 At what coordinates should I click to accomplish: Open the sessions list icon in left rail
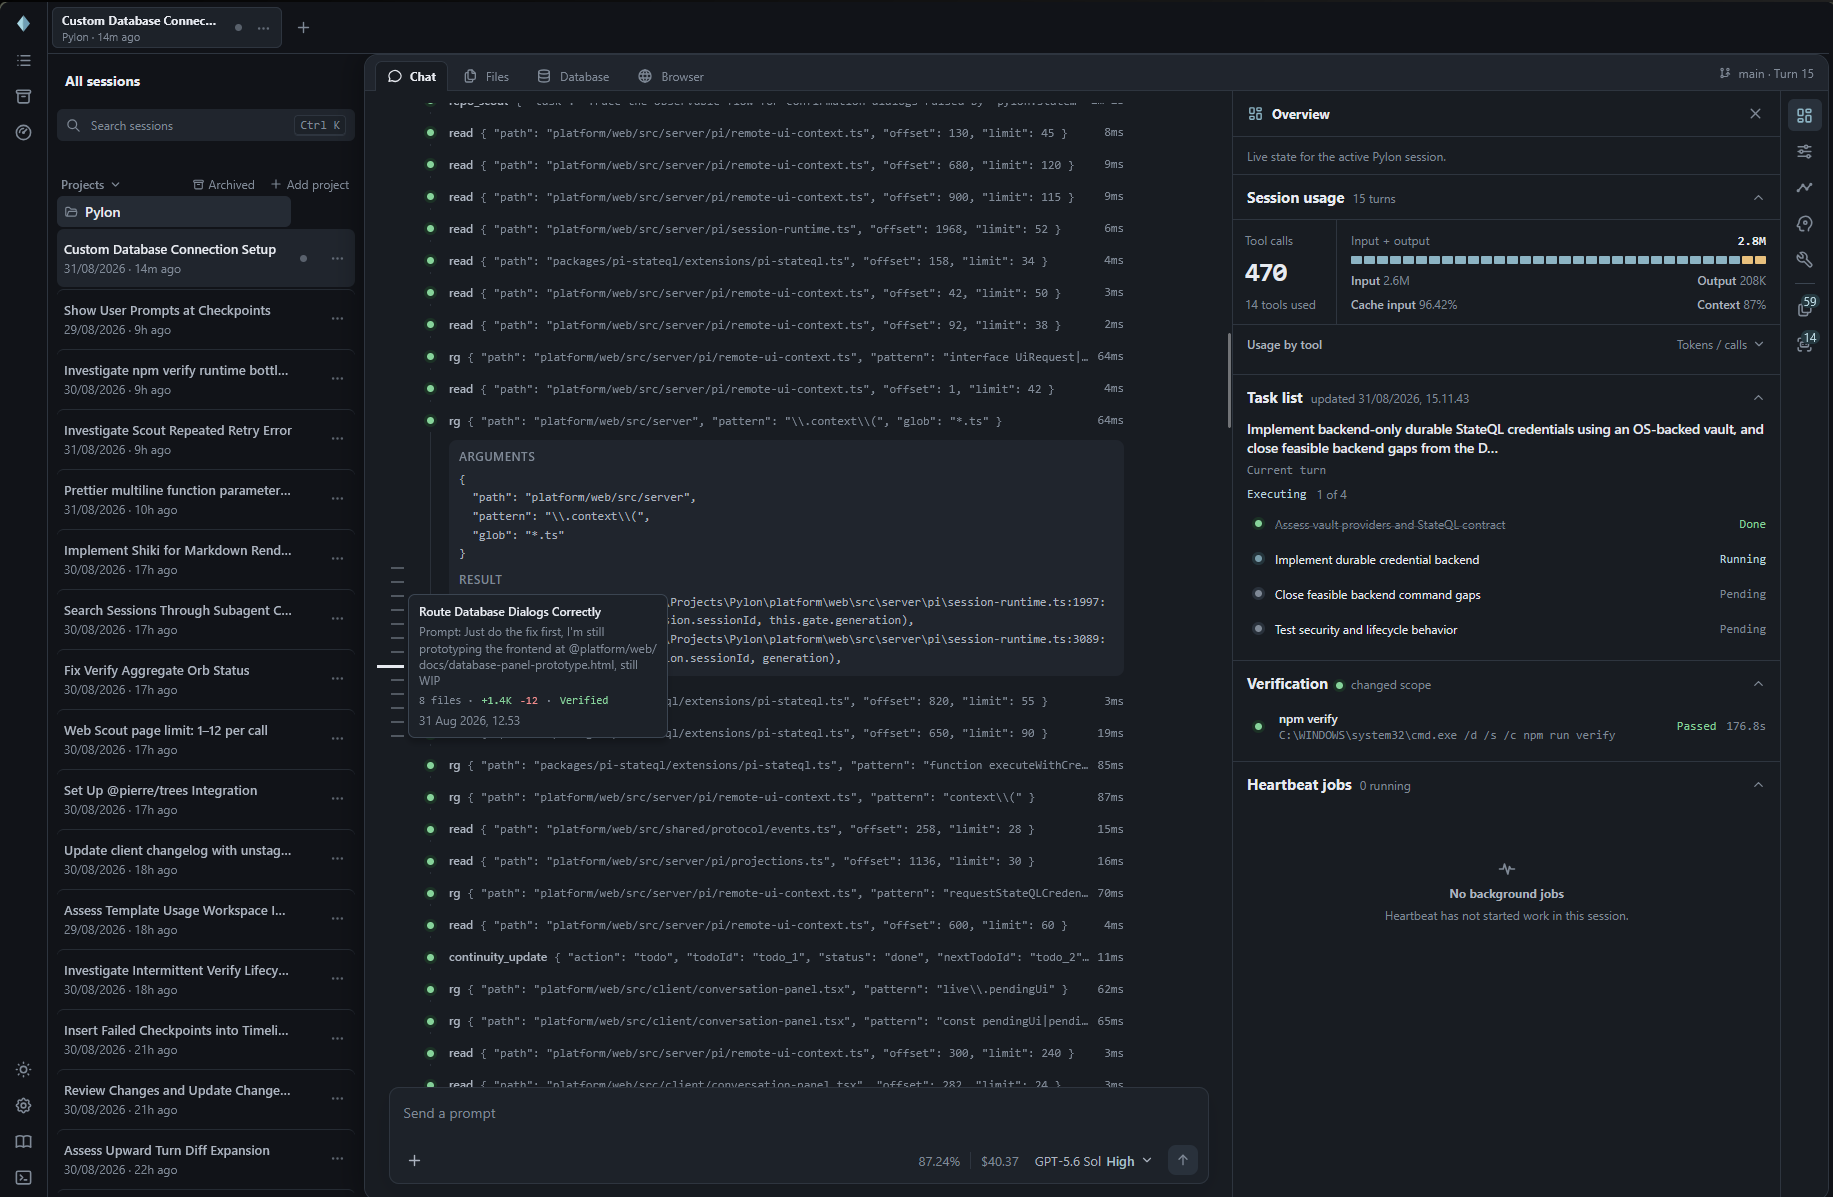point(24,61)
